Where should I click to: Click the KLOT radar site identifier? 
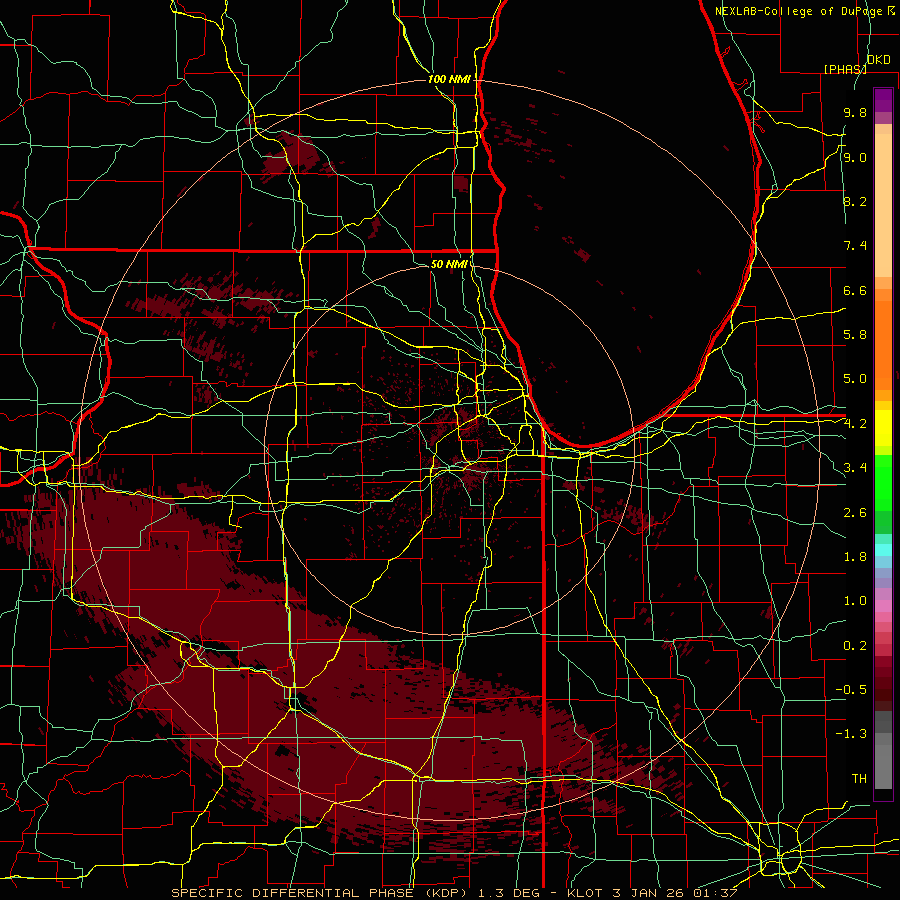pos(584,893)
